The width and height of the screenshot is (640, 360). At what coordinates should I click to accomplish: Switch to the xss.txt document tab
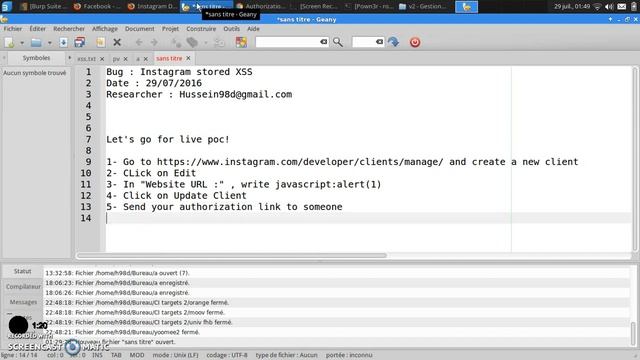click(87, 59)
